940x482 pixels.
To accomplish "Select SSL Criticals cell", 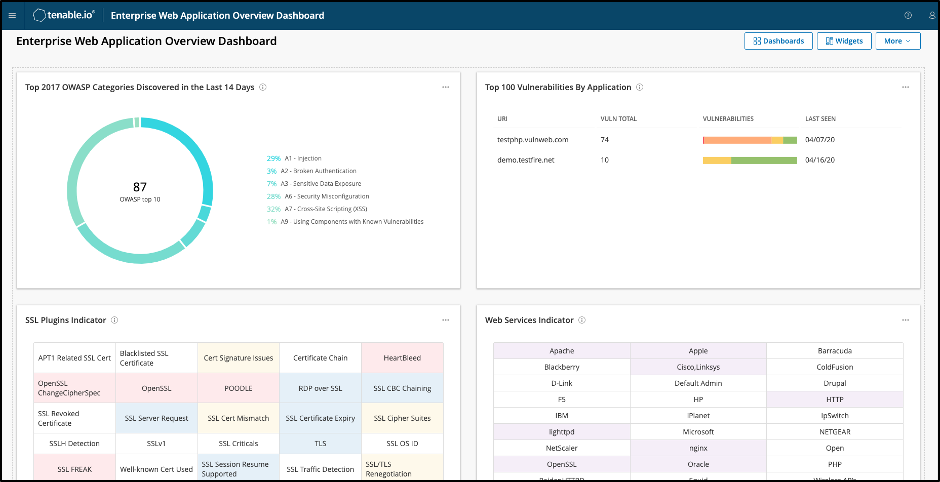I will click(x=239, y=444).
